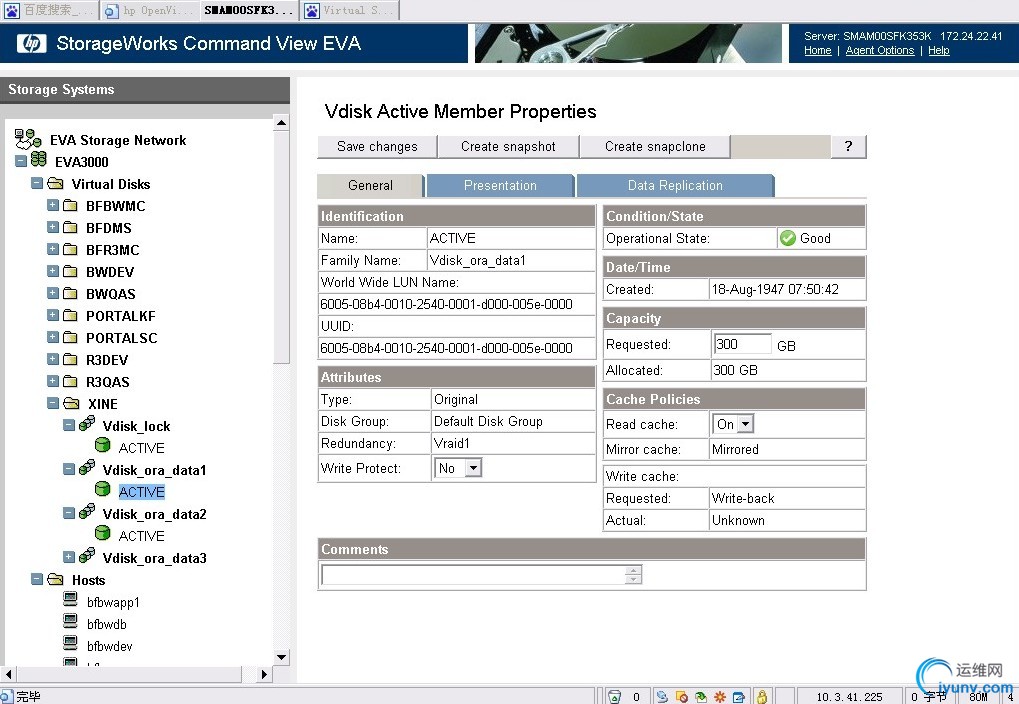Collapse the XINE folder node

pyautogui.click(x=53, y=404)
